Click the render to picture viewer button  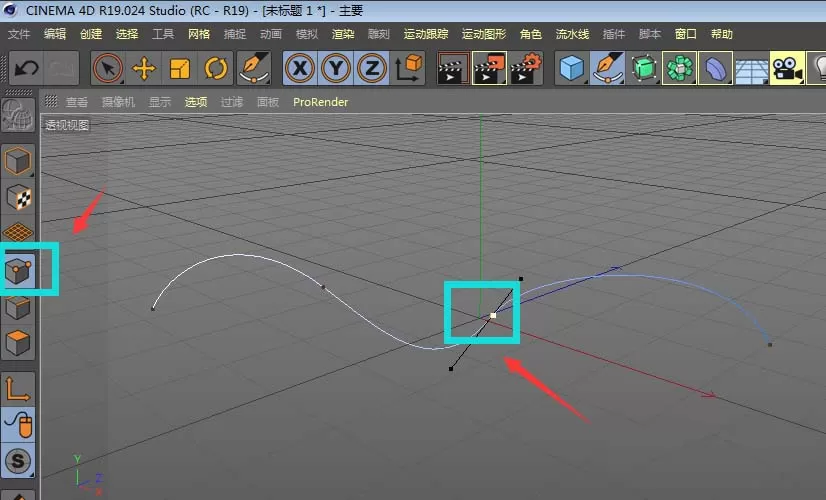(489, 68)
